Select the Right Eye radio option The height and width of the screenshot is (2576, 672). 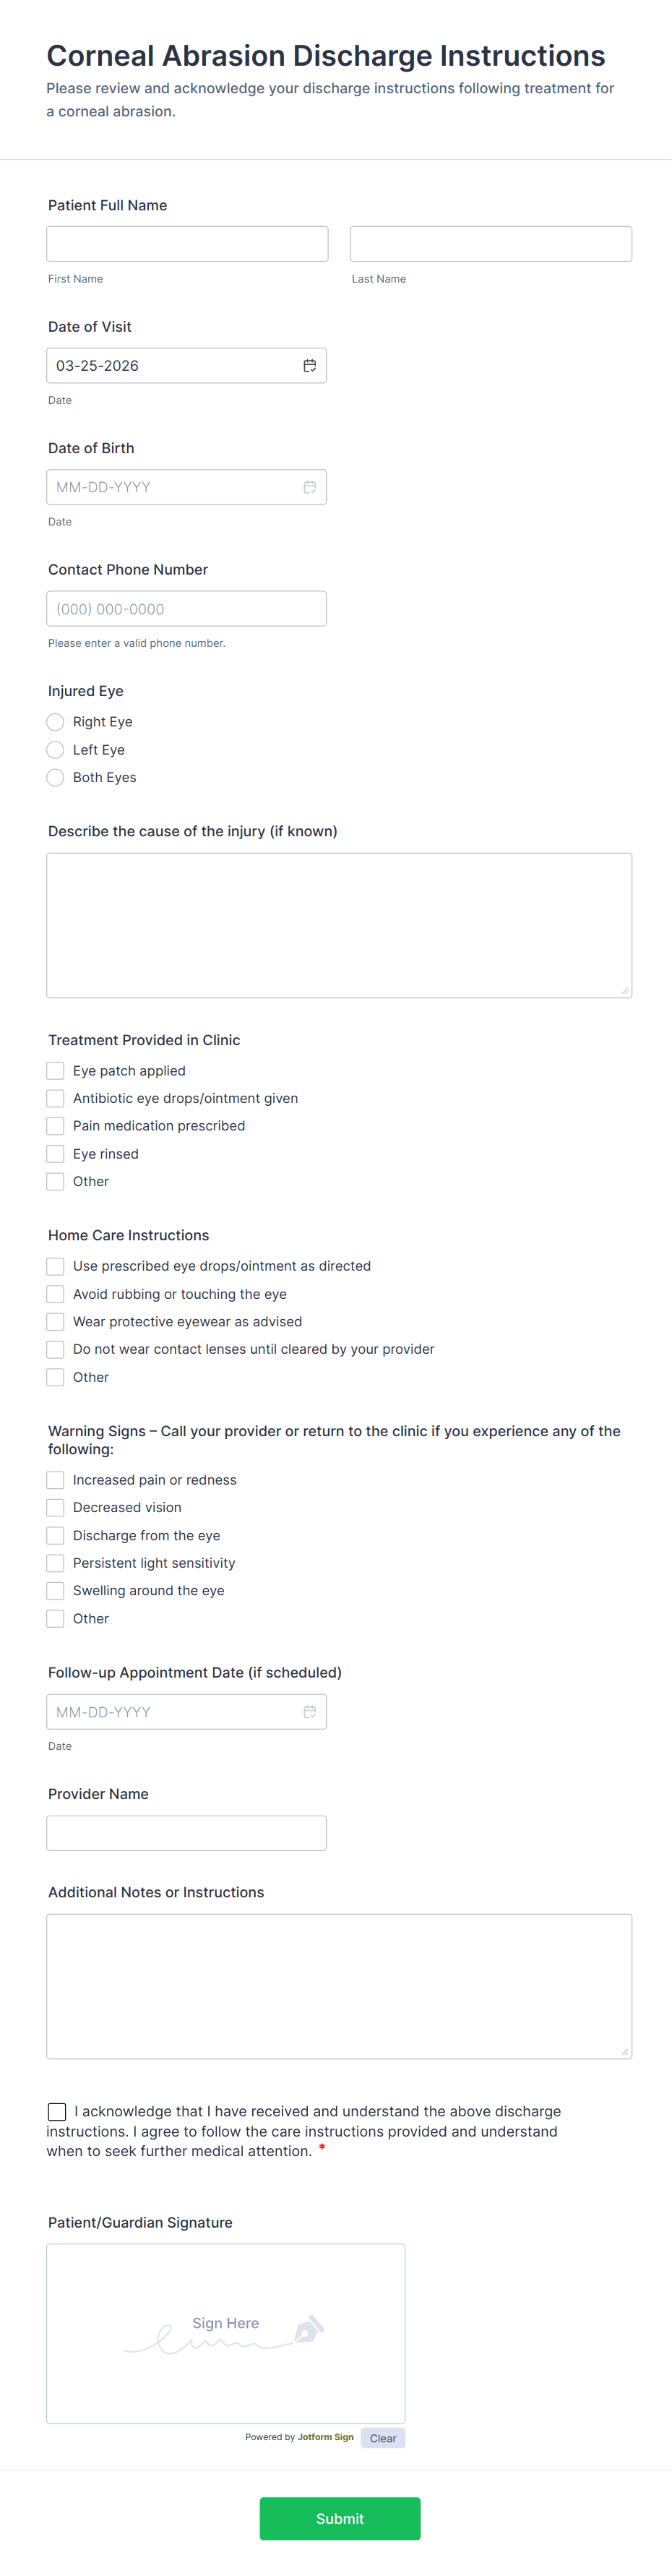55,722
